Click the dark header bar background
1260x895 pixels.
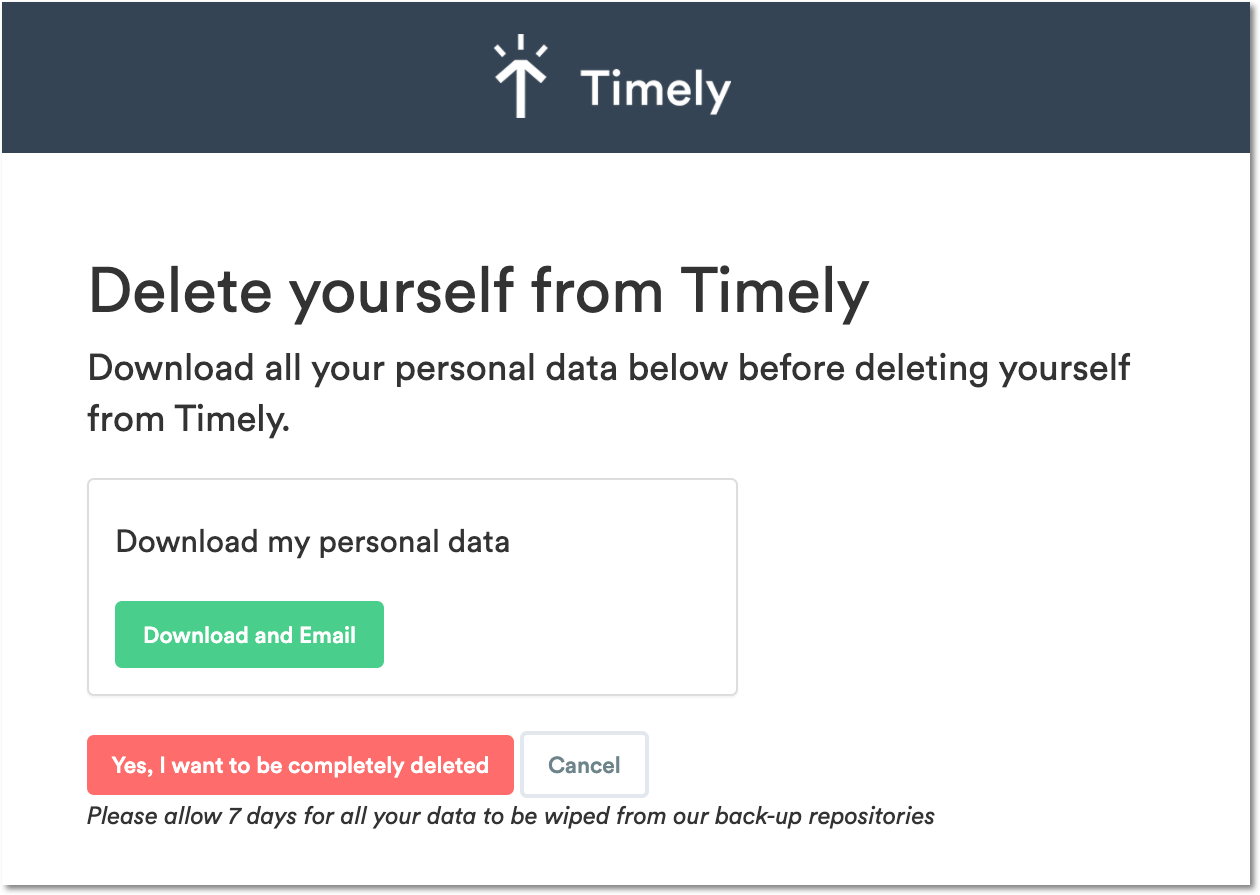[x=200, y=77]
